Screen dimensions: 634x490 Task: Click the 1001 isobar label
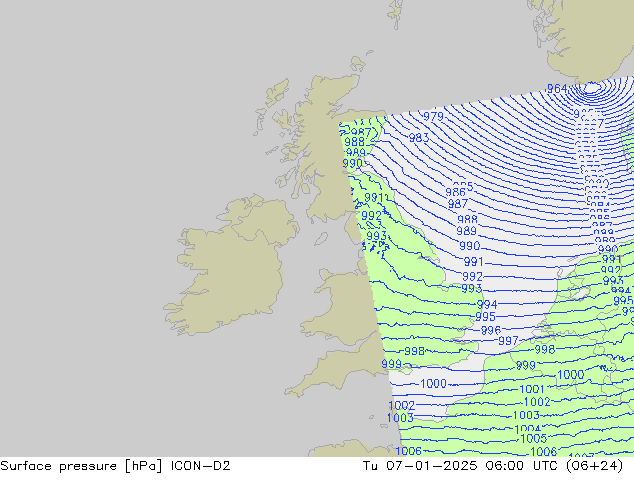pyautogui.click(x=532, y=389)
